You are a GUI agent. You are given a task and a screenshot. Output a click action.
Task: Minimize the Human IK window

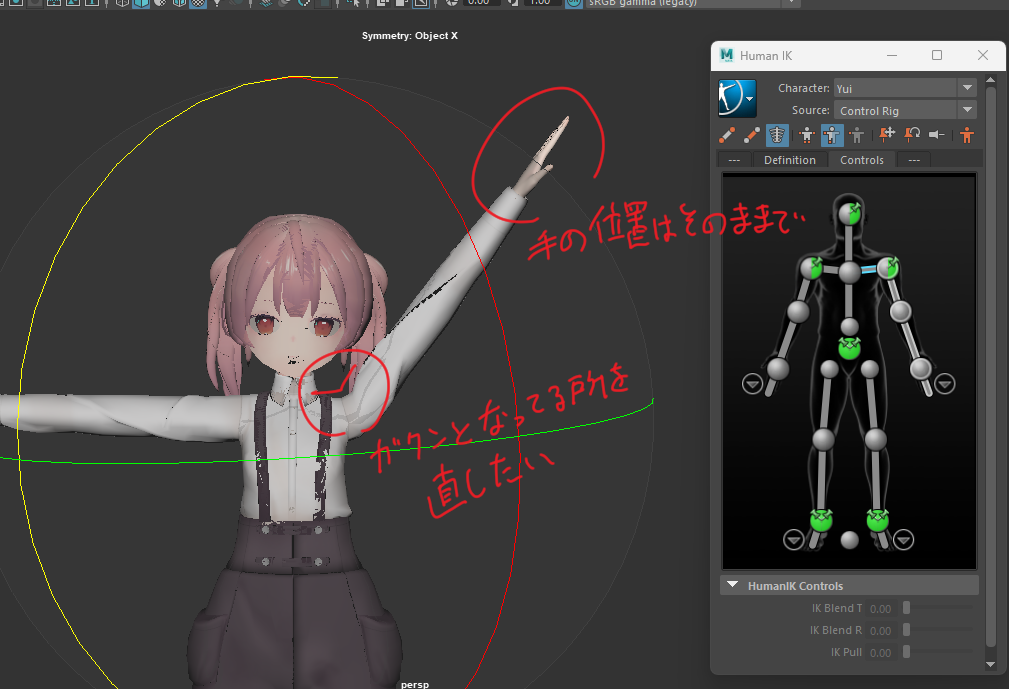tap(892, 55)
